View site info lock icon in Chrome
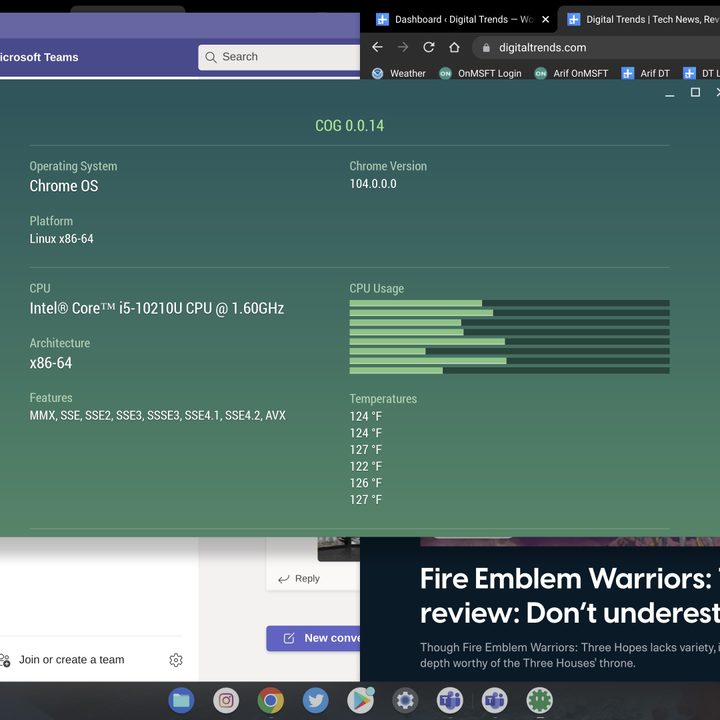720x720 pixels. [x=486, y=48]
